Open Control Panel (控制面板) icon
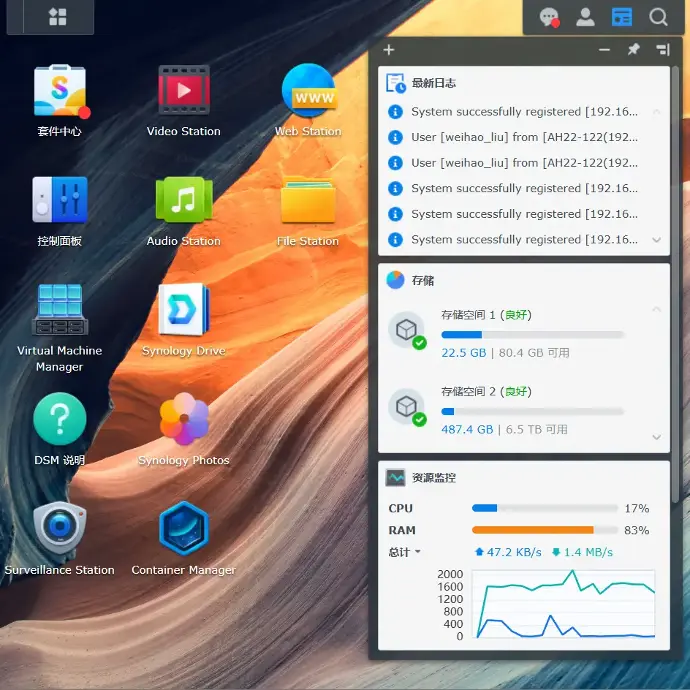This screenshot has height=690, width=690. click(x=59, y=201)
